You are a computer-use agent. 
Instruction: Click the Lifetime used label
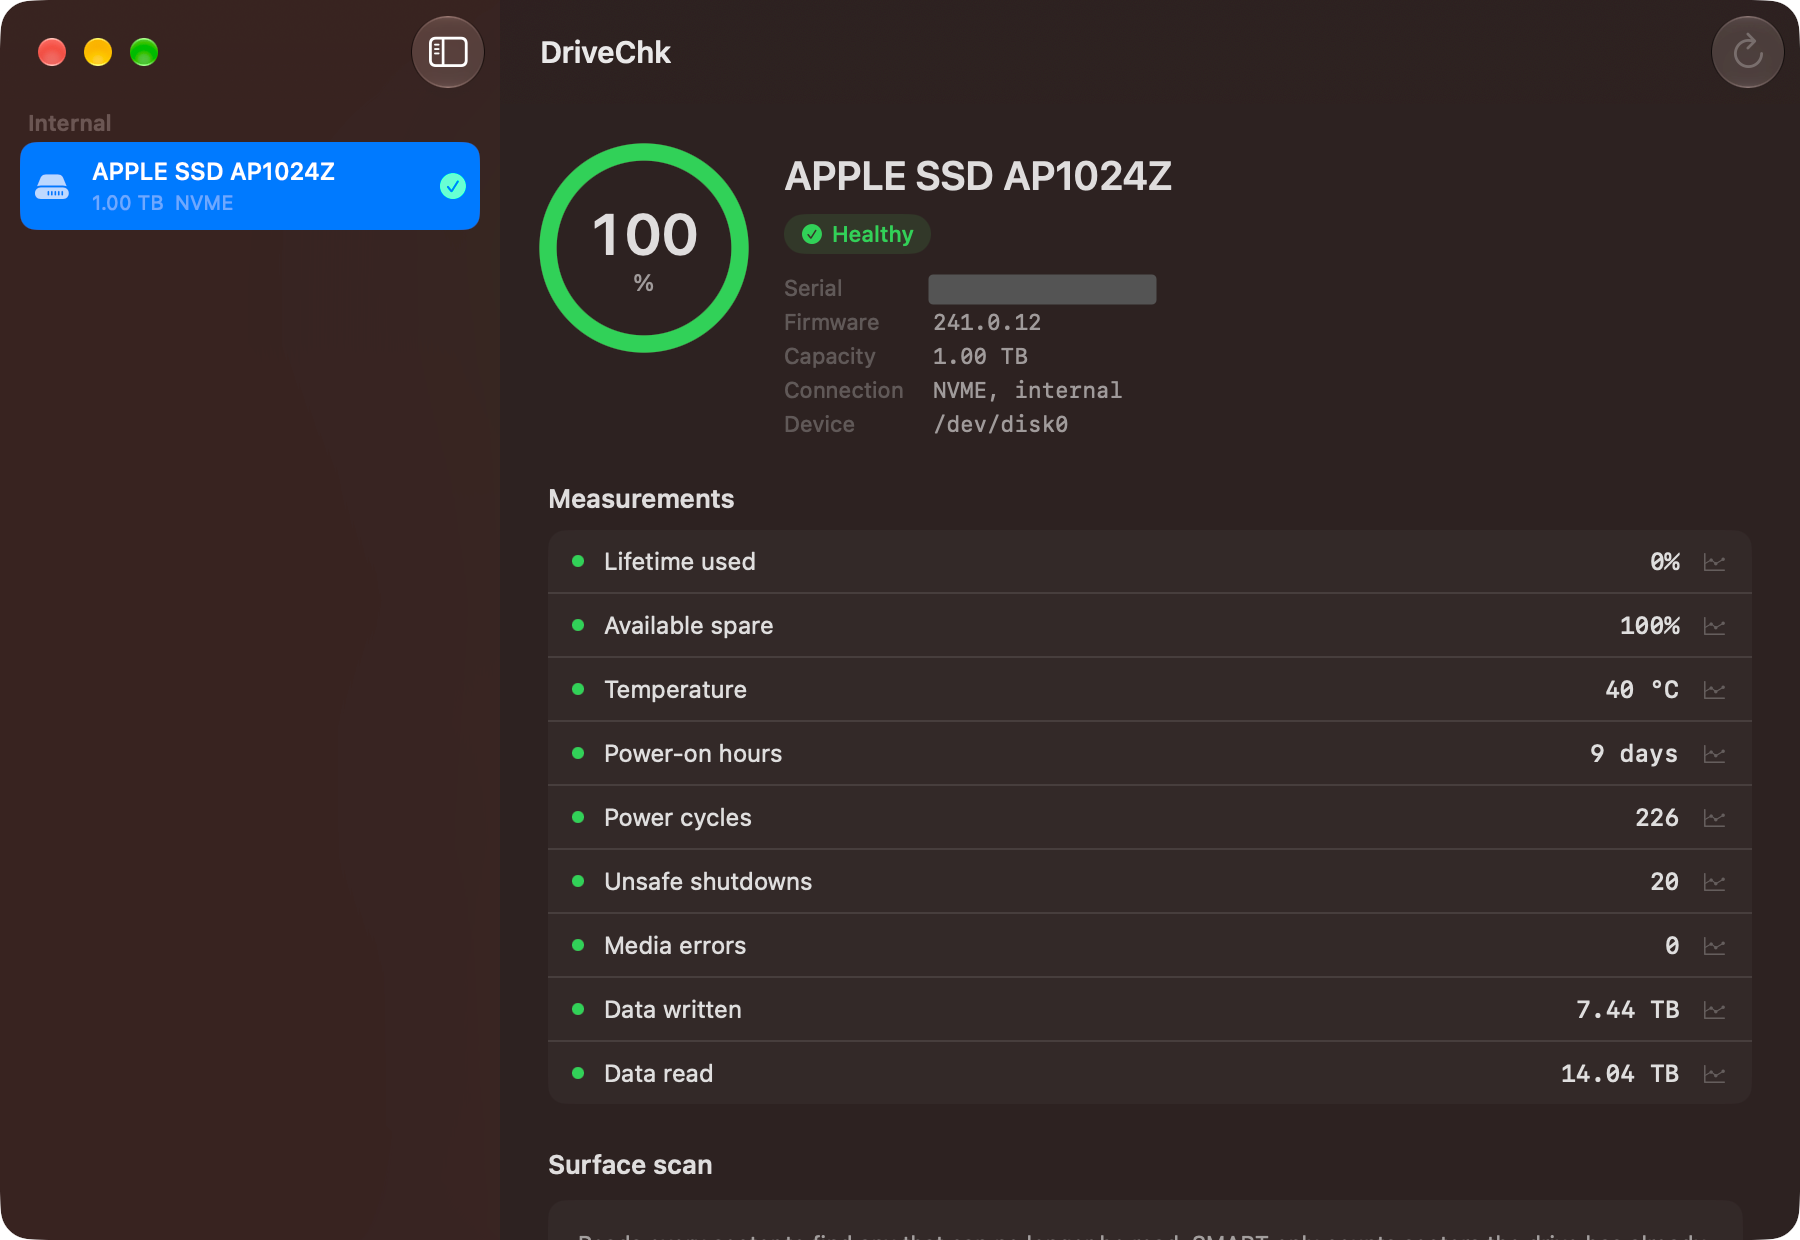pyautogui.click(x=680, y=562)
